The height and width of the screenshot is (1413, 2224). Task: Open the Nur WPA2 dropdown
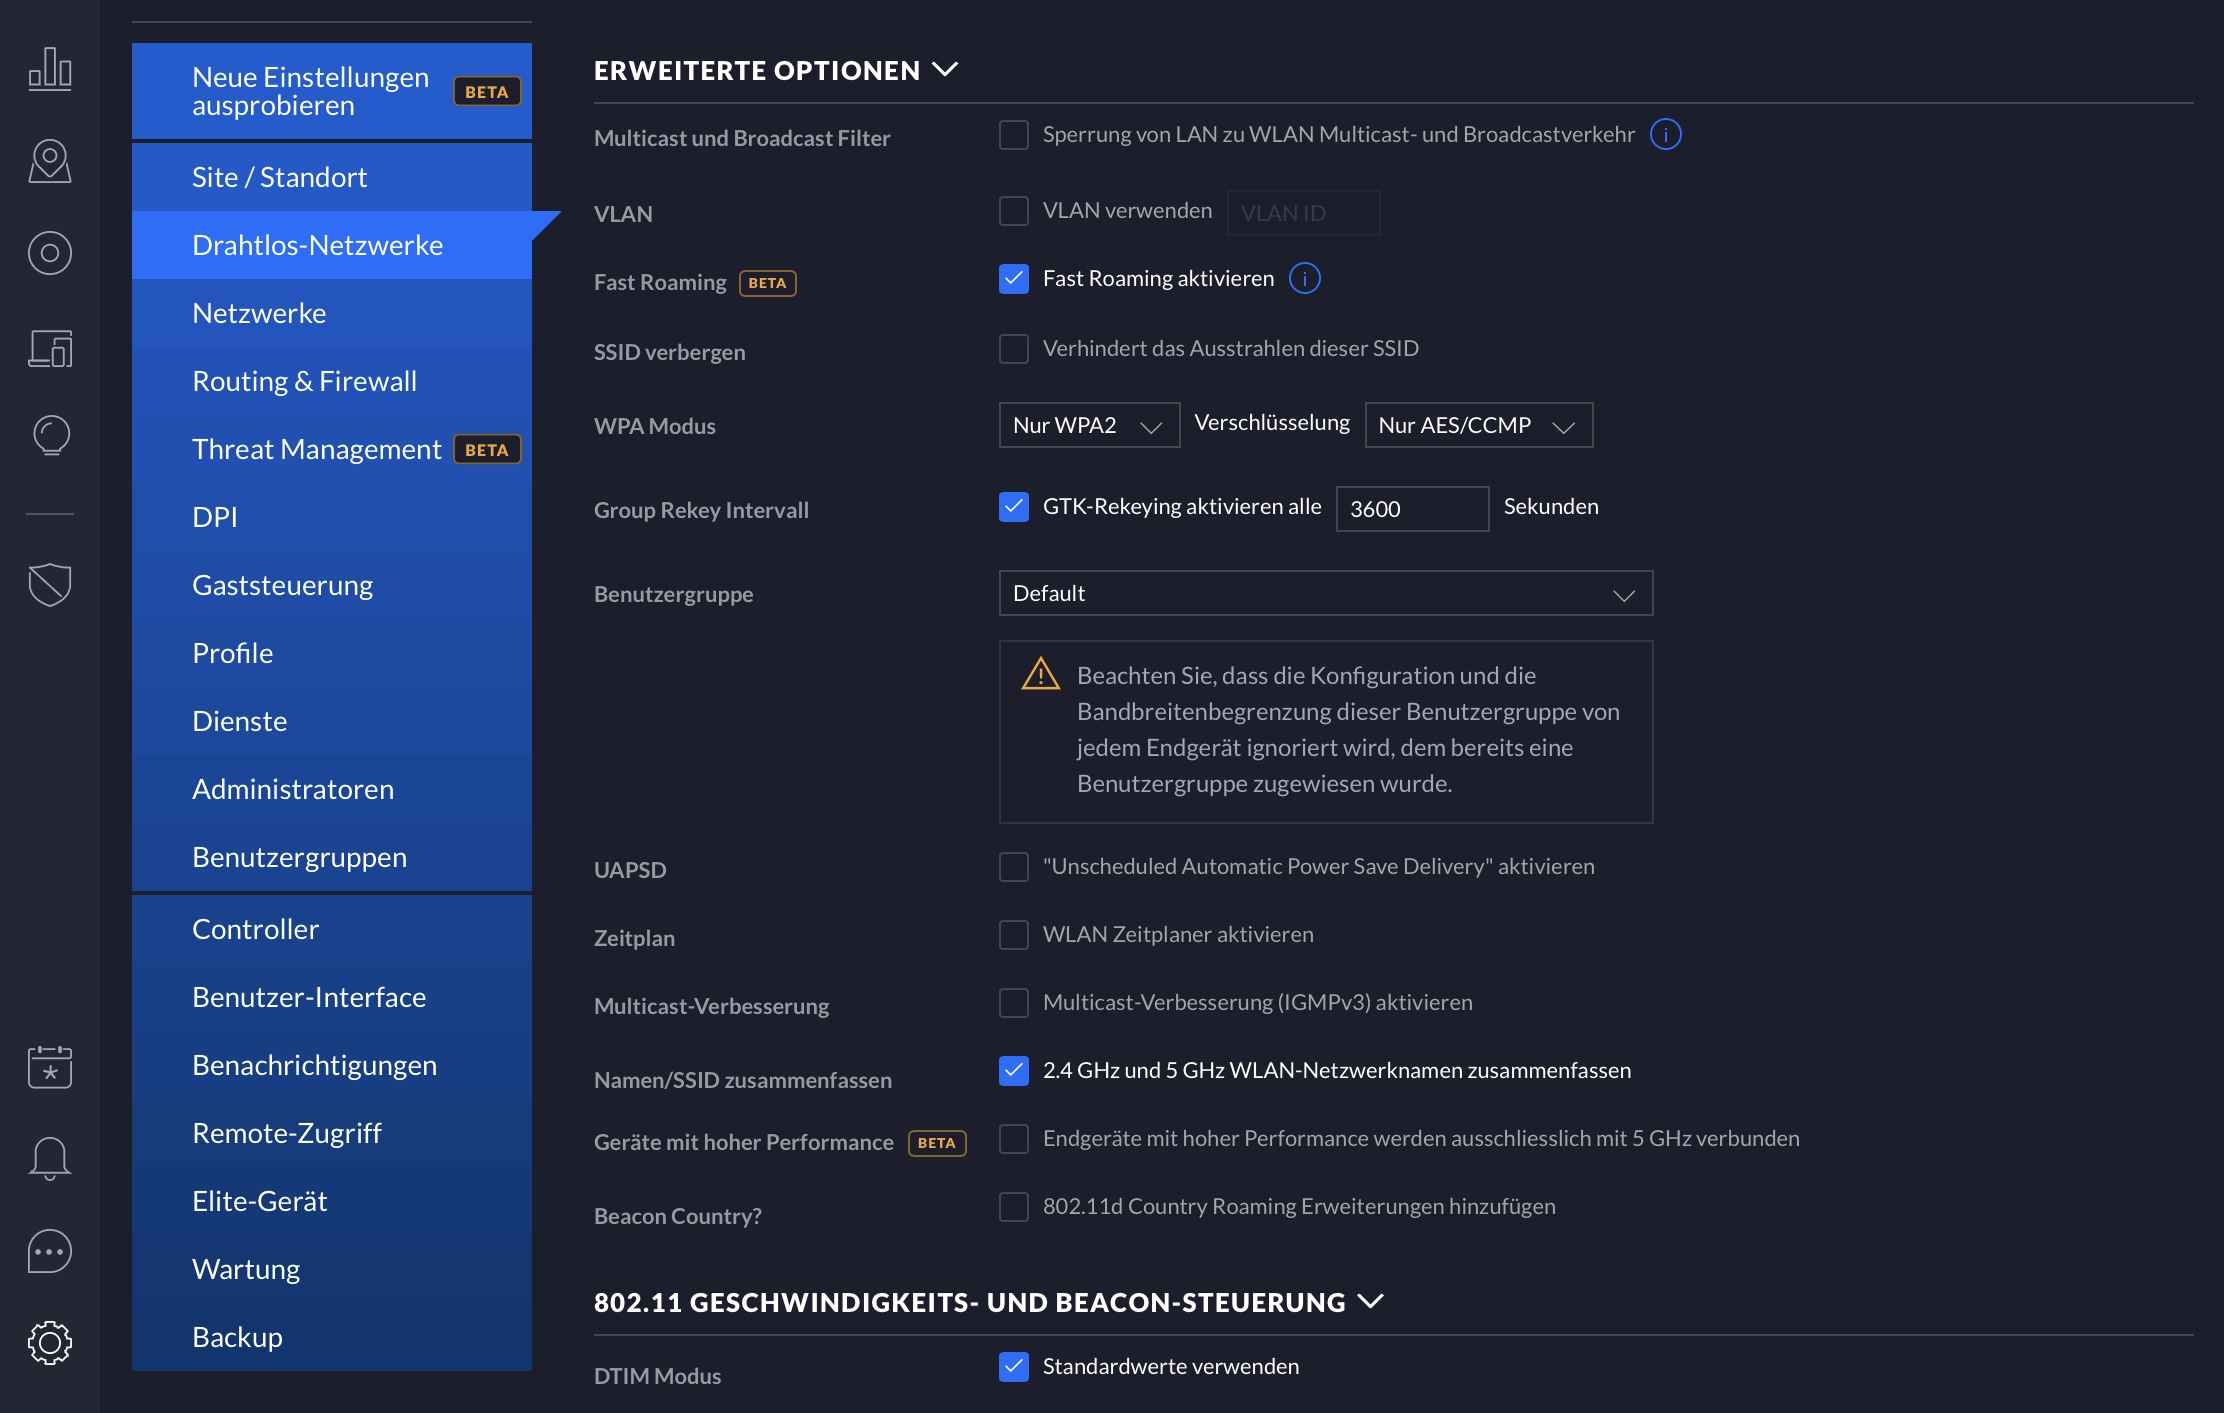point(1088,426)
